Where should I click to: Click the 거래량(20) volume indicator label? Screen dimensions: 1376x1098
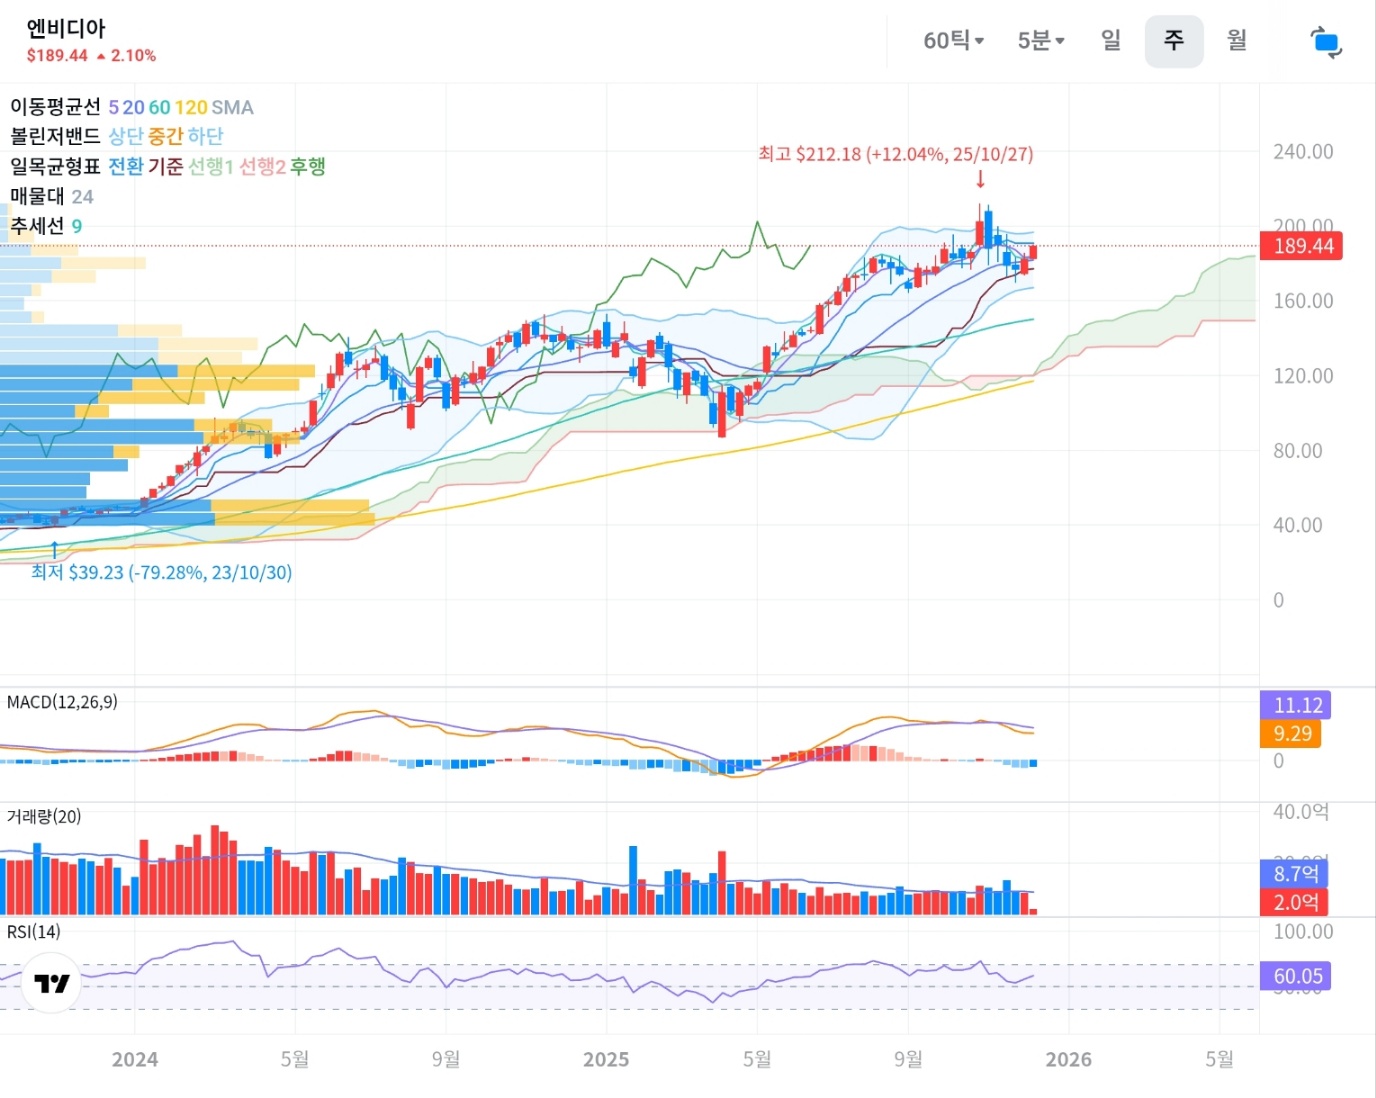[44, 816]
